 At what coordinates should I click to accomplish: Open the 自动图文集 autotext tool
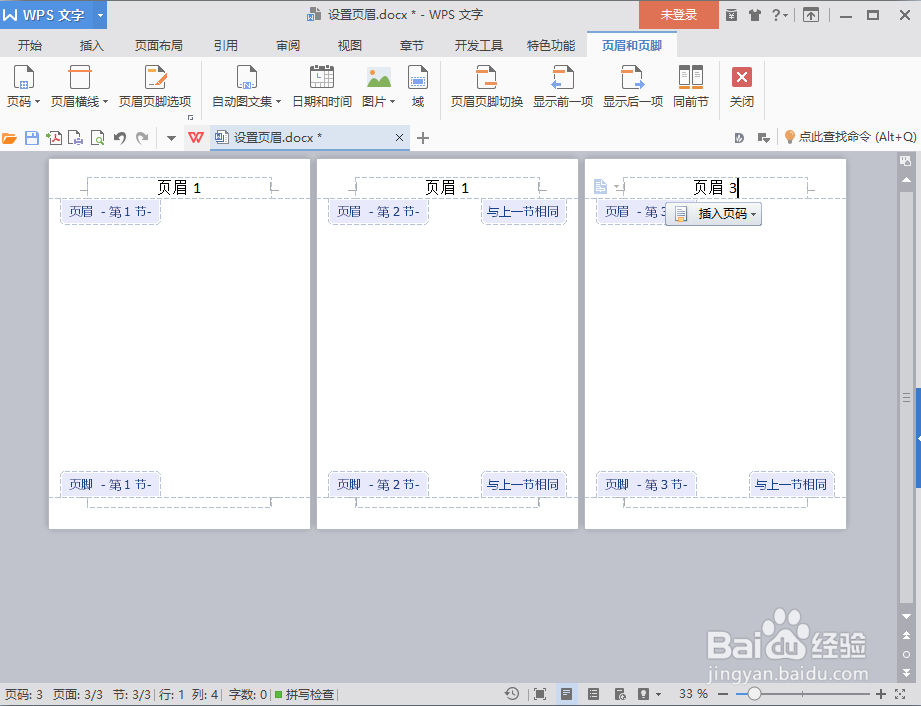pyautogui.click(x=246, y=86)
